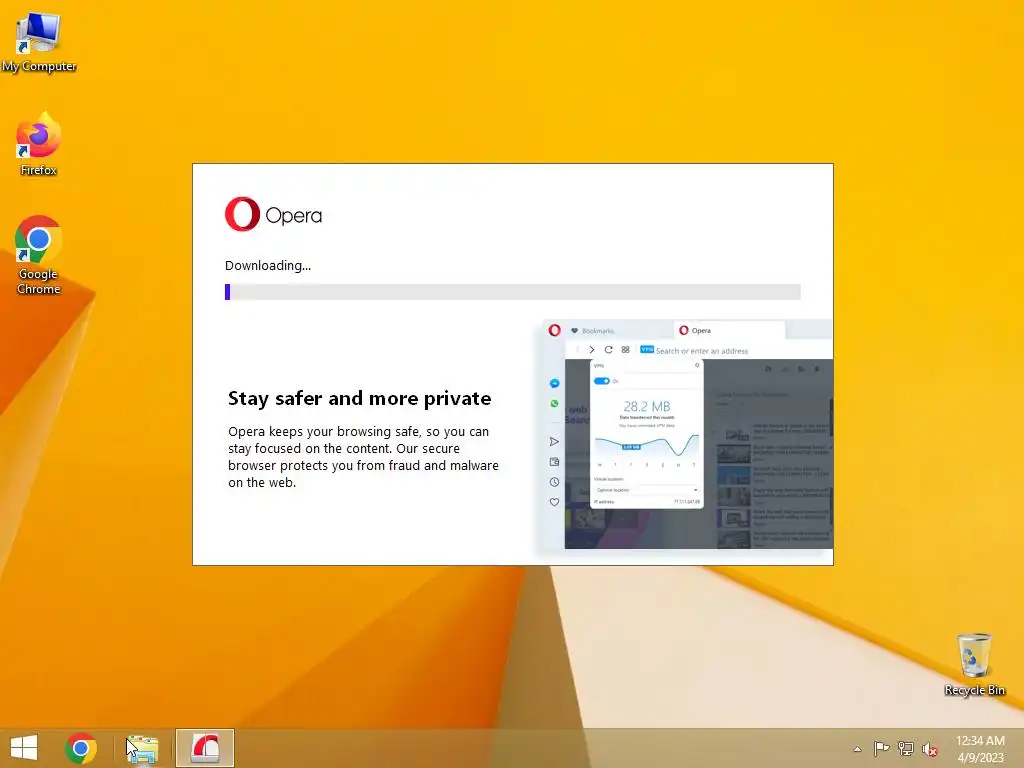Click the "Downloading..." status text
This screenshot has height=768, width=1024.
click(x=268, y=266)
